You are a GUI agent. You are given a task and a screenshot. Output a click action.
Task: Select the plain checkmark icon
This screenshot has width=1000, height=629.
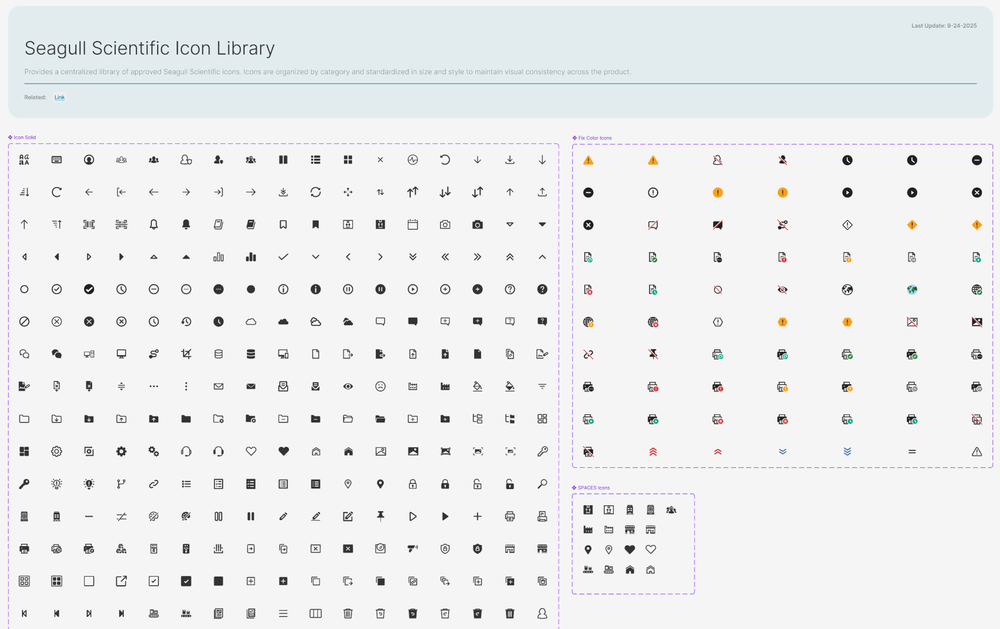coord(283,257)
